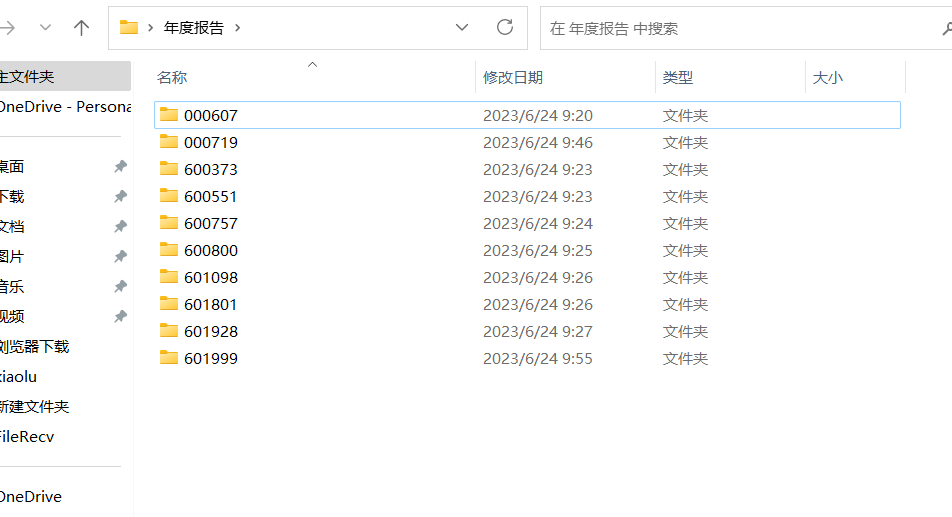This screenshot has height=517, width=952.
Task: Select folder icon of 600373
Action: click(x=169, y=168)
